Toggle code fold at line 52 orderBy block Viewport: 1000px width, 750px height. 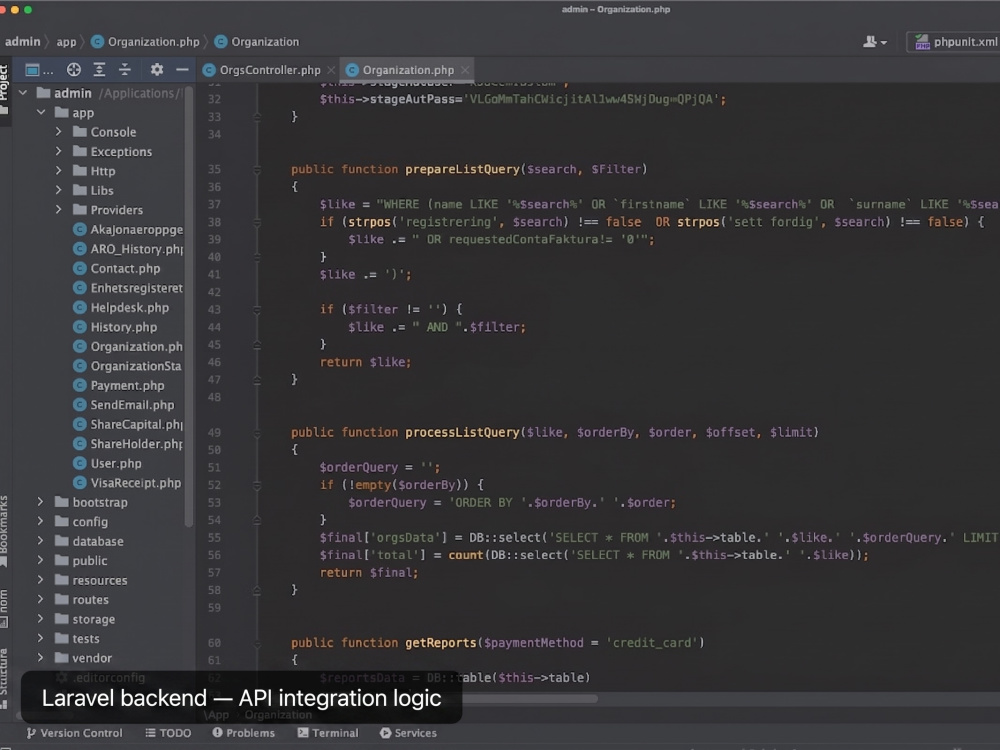point(257,485)
